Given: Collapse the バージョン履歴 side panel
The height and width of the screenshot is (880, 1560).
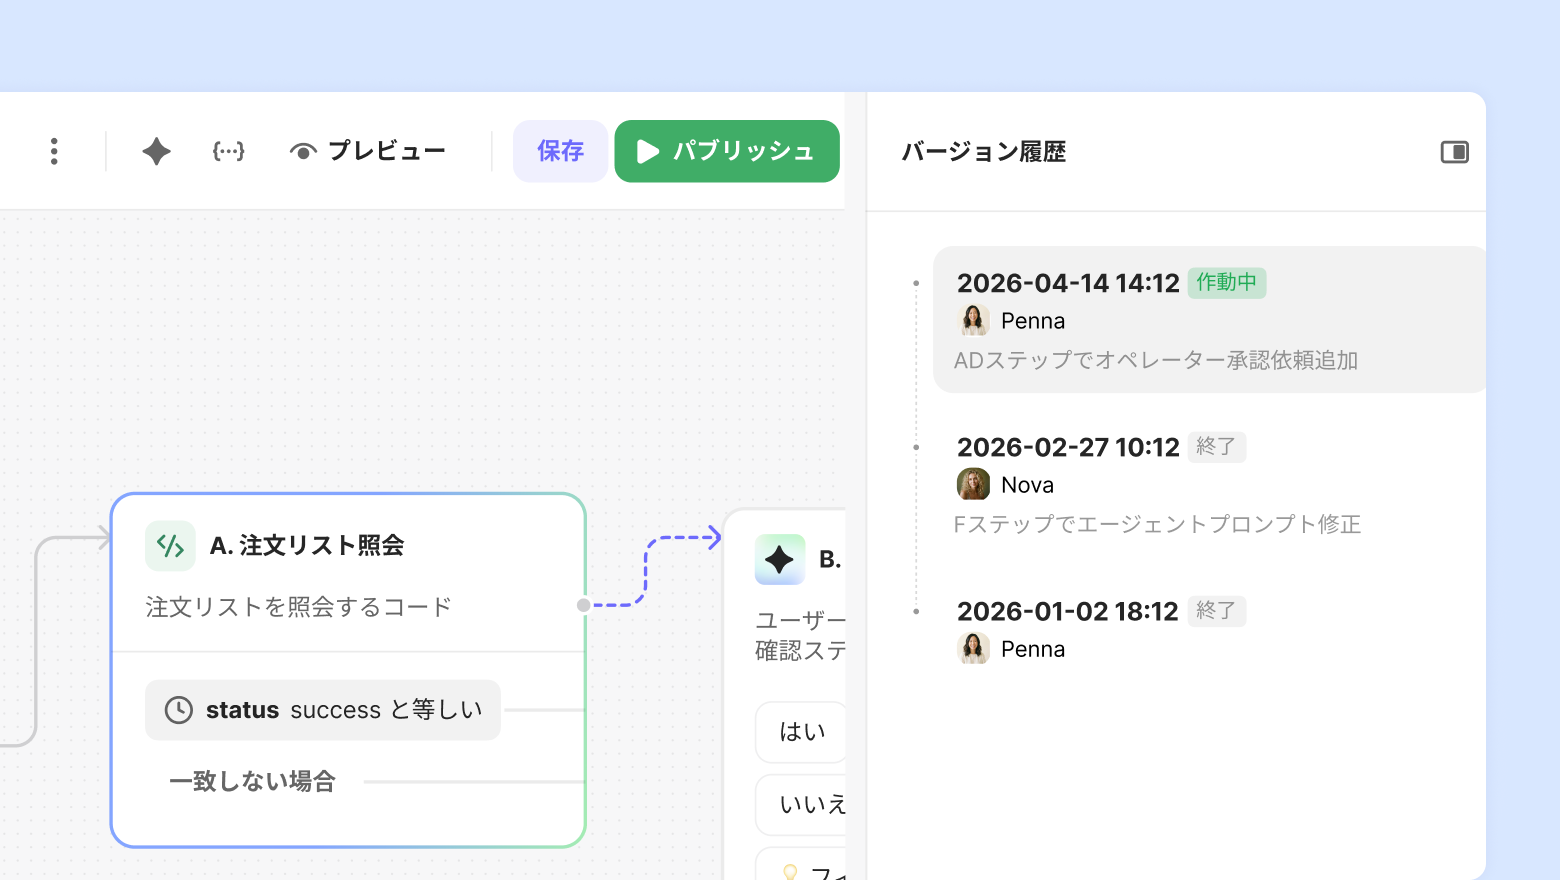Looking at the screenshot, I should click(1454, 152).
